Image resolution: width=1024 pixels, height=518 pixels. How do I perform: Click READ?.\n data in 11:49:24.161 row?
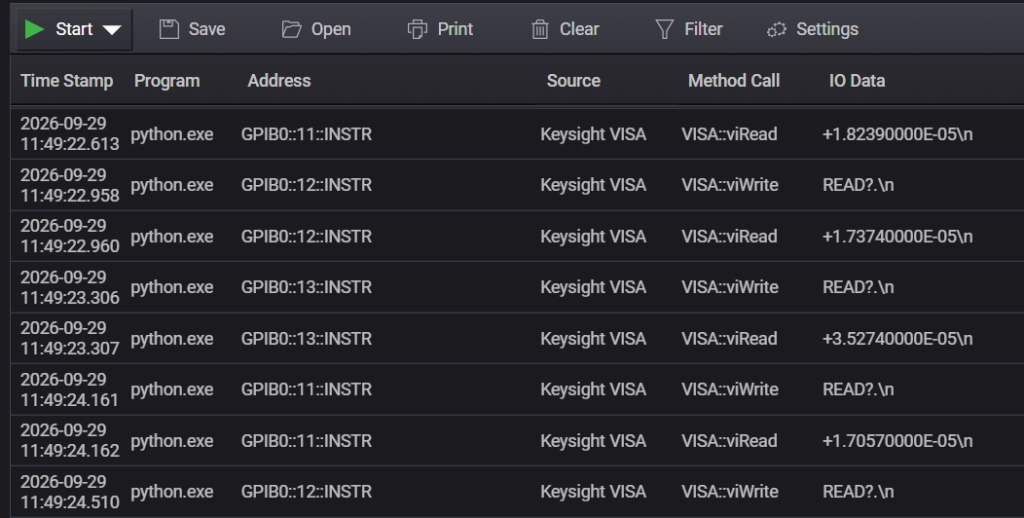coord(858,390)
